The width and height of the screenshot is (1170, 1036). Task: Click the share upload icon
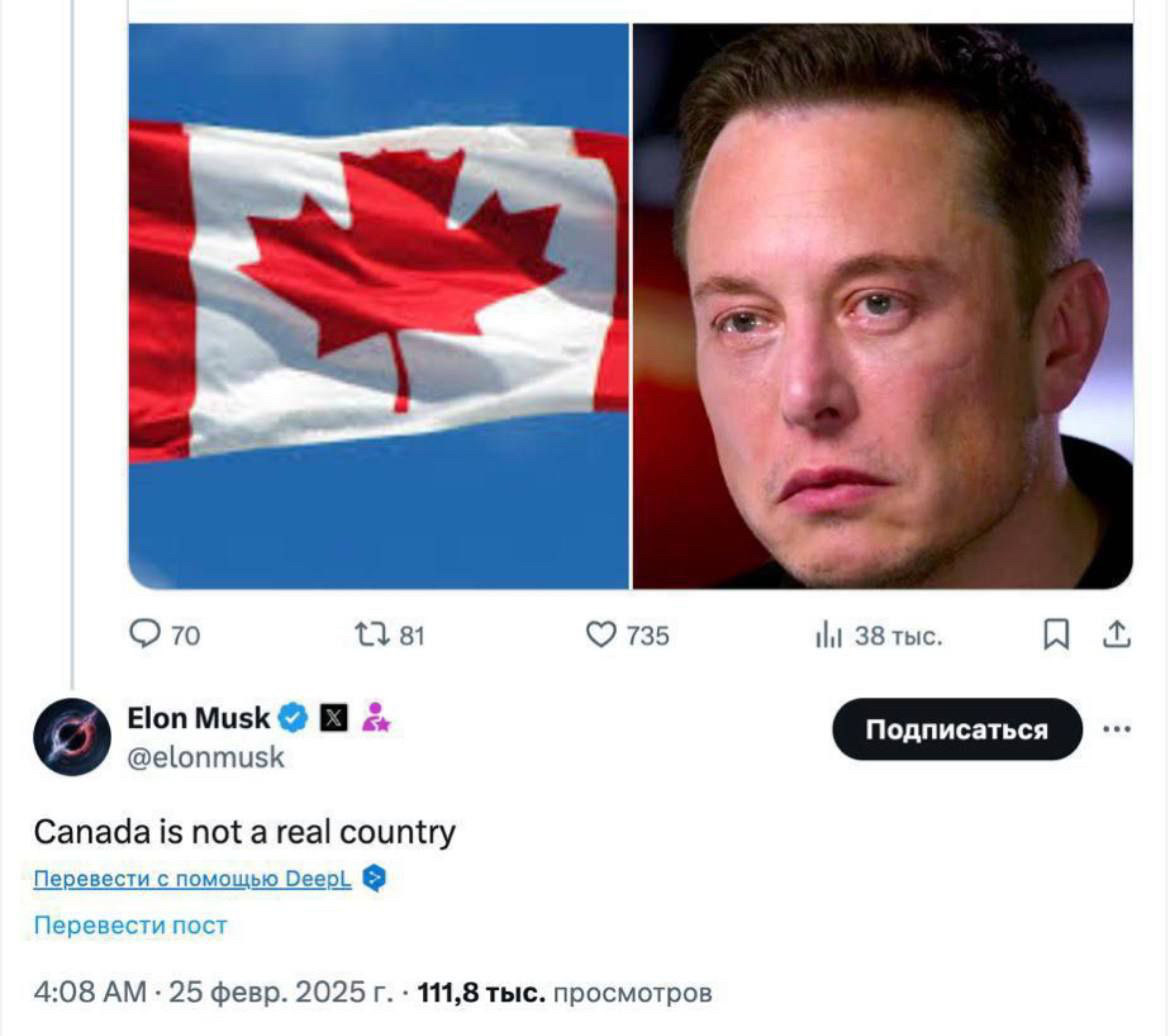tap(1116, 634)
